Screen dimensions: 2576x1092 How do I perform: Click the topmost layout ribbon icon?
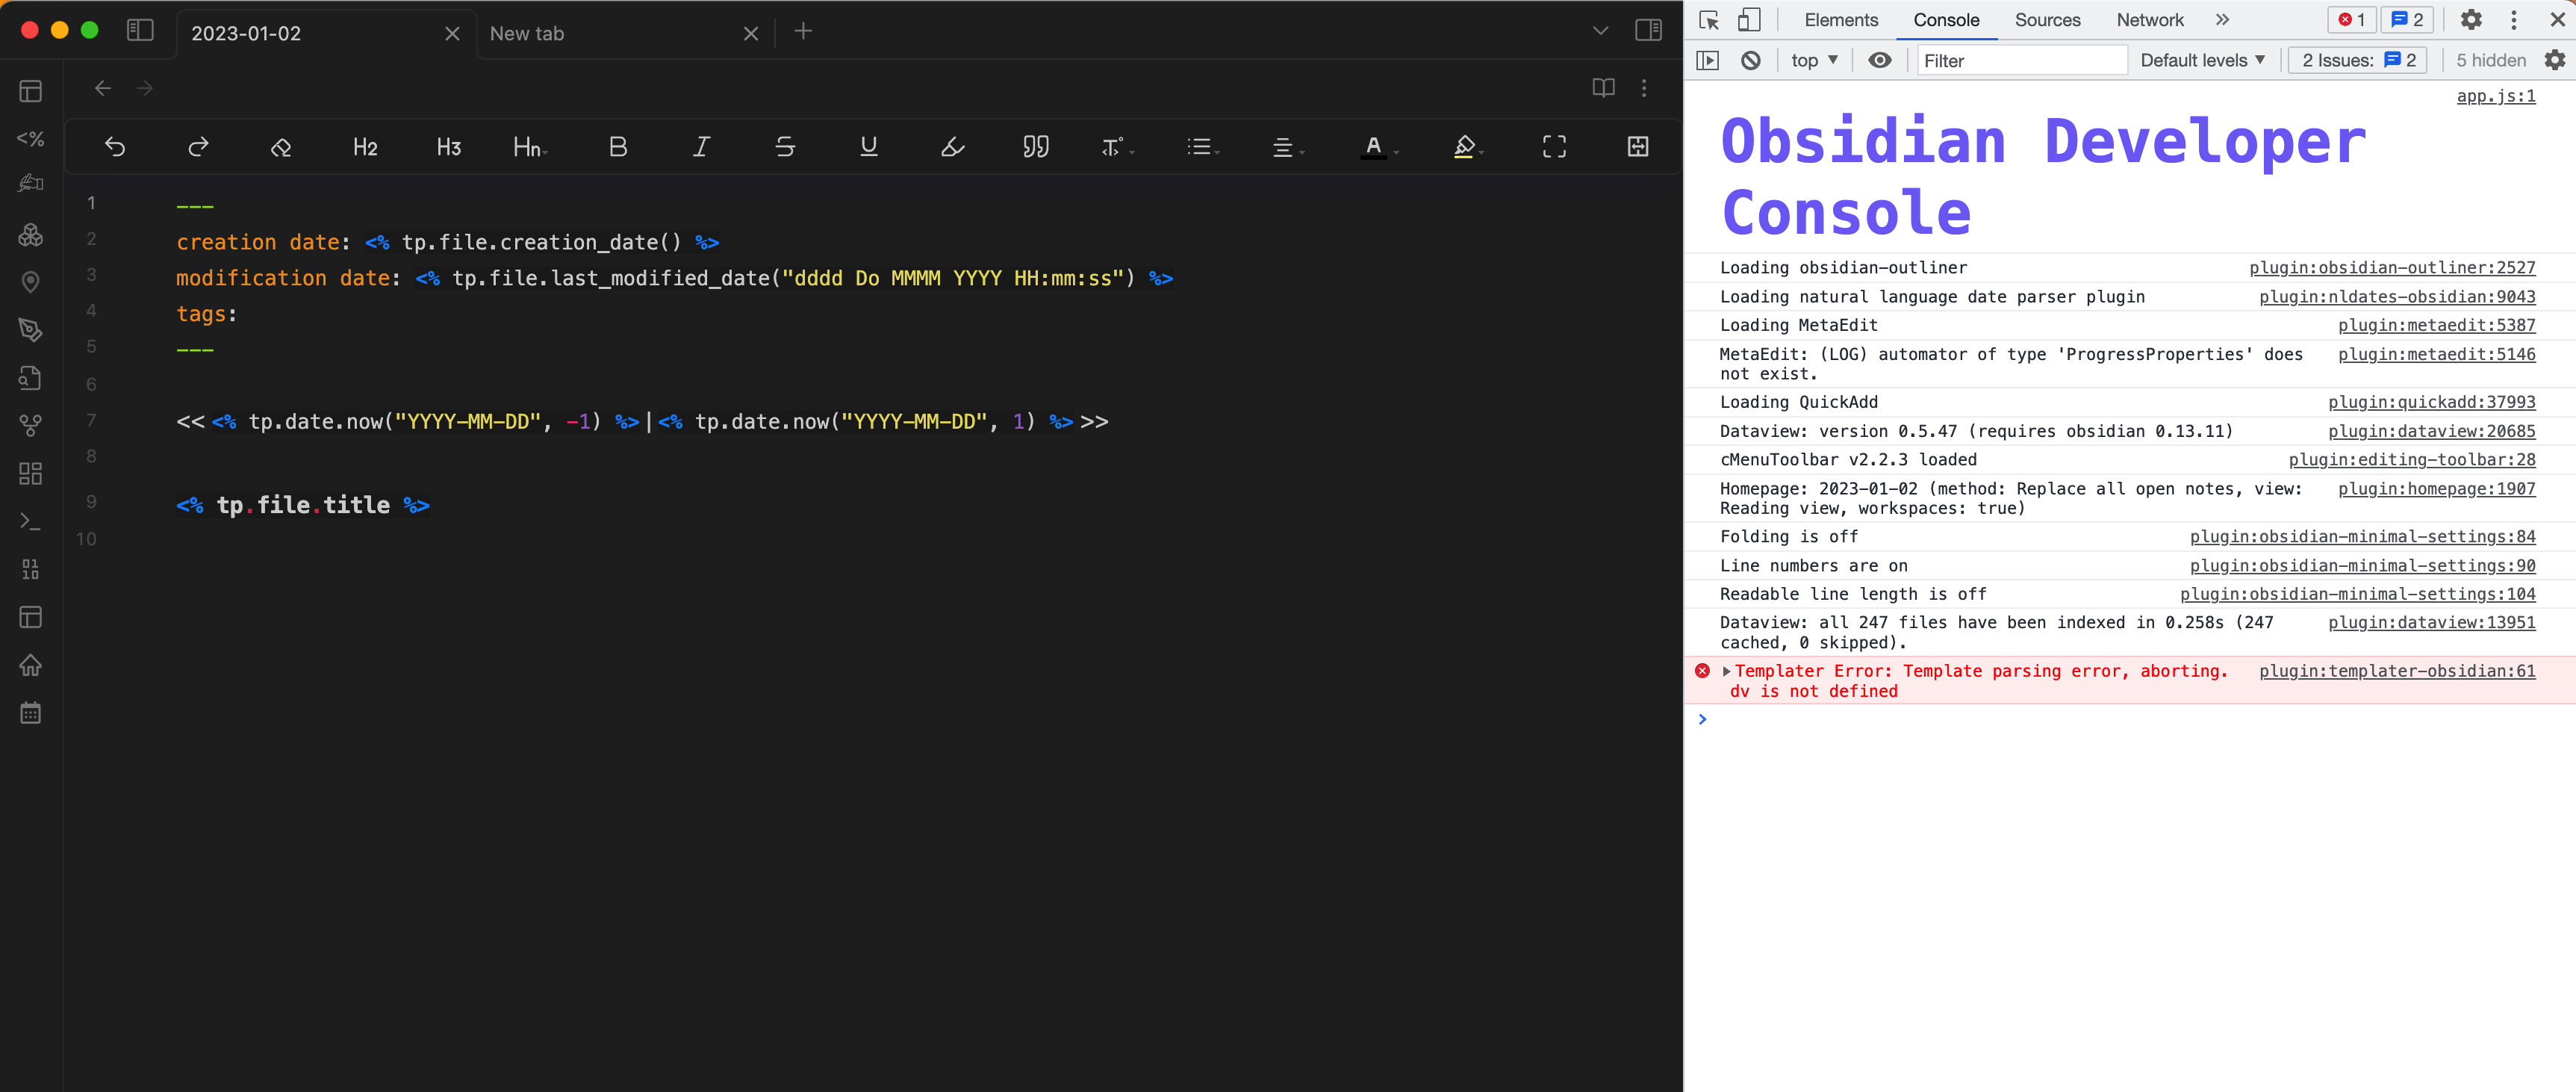tap(31, 91)
